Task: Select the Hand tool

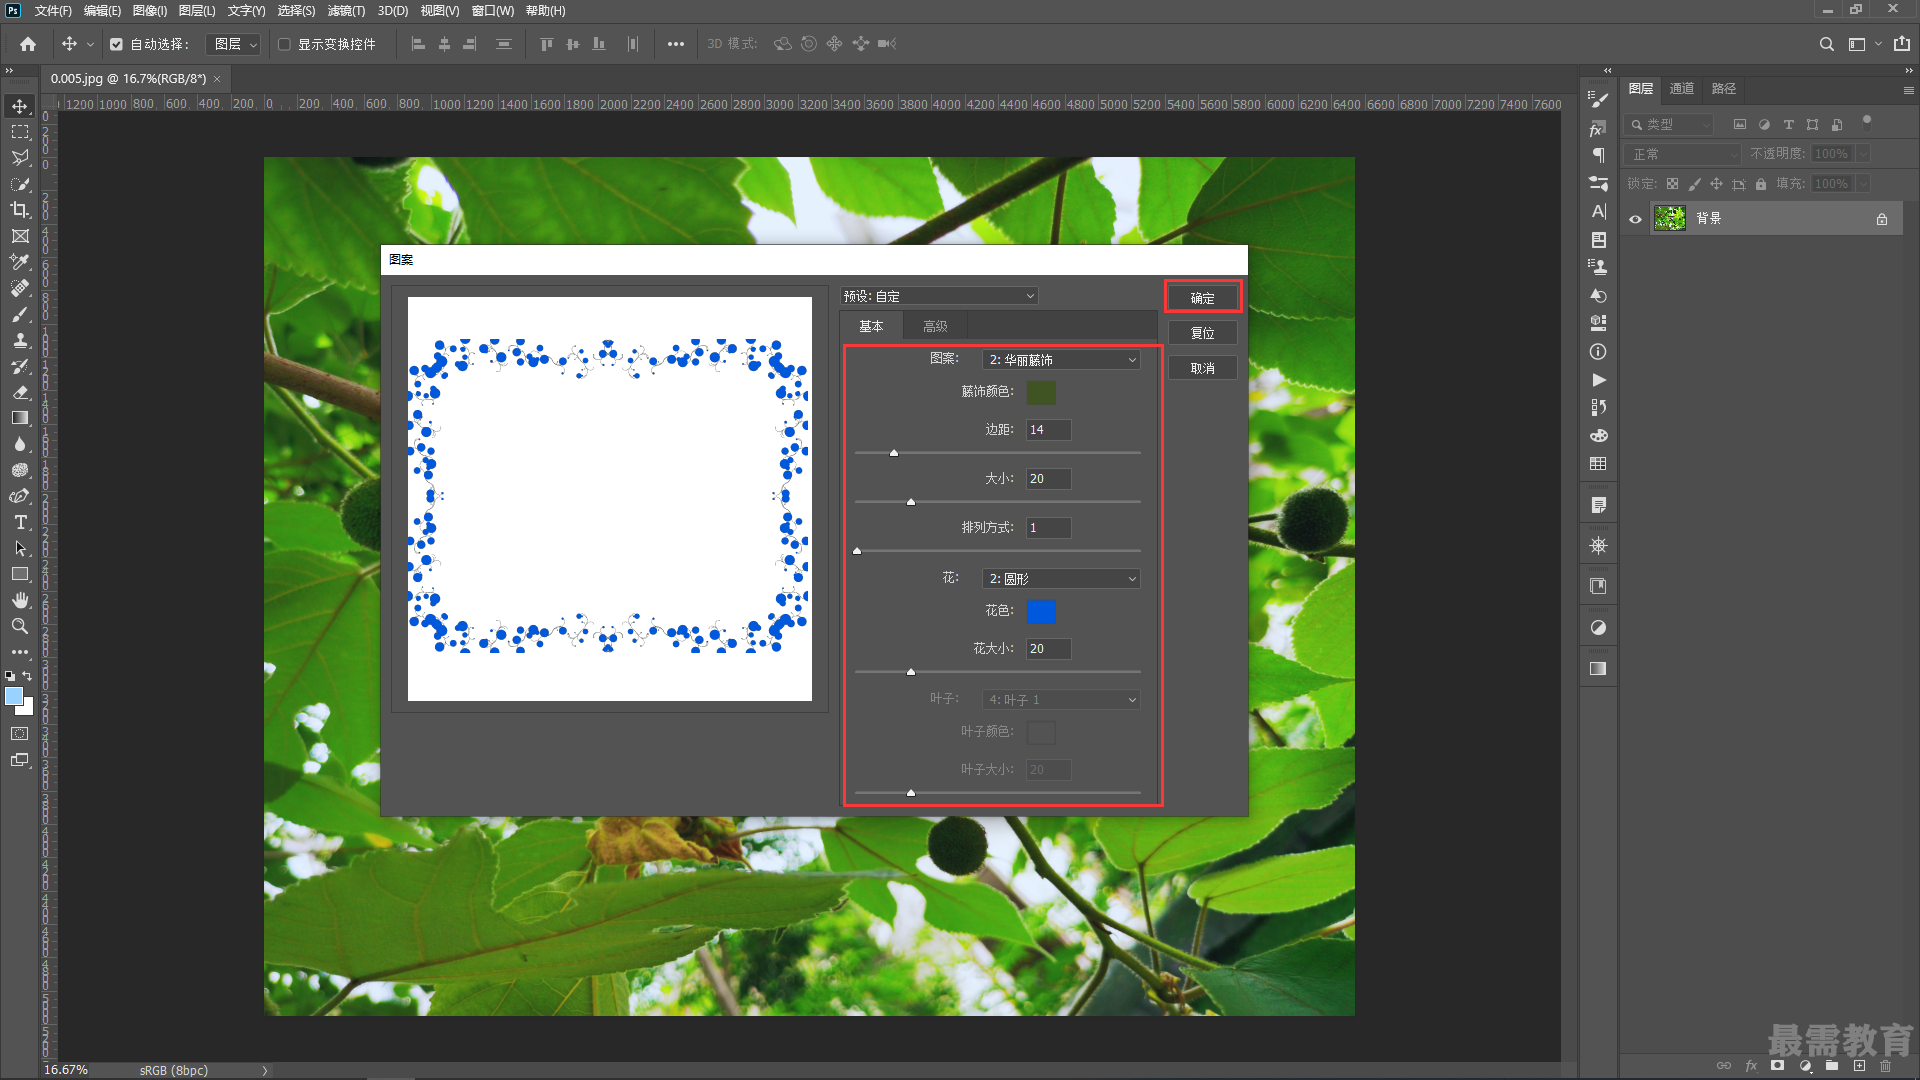Action: [20, 600]
